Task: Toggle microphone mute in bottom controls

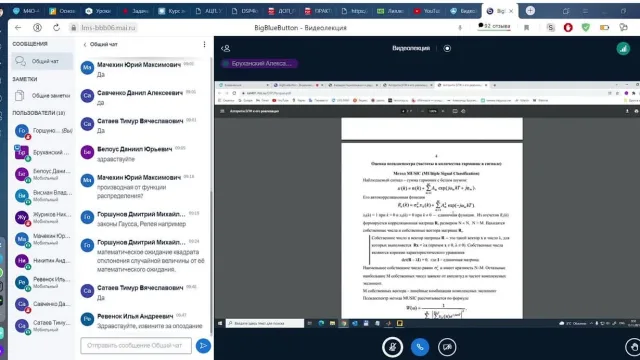Action: click(x=392, y=347)
